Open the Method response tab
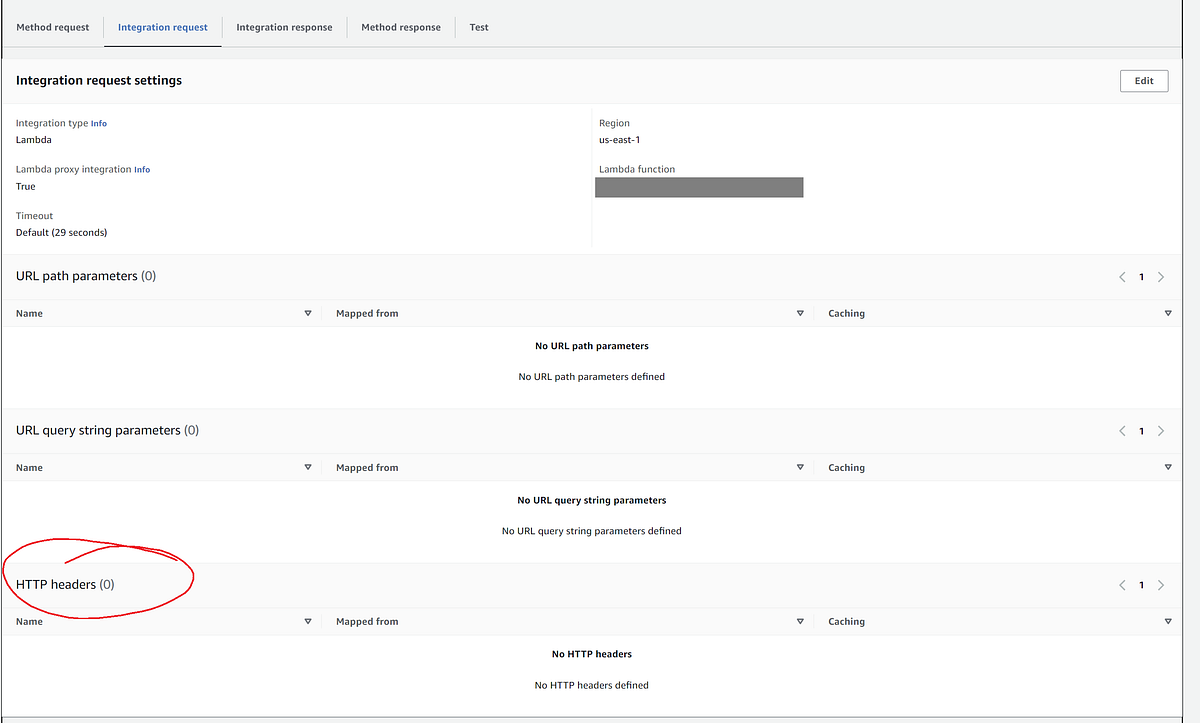1200x723 pixels. click(400, 27)
